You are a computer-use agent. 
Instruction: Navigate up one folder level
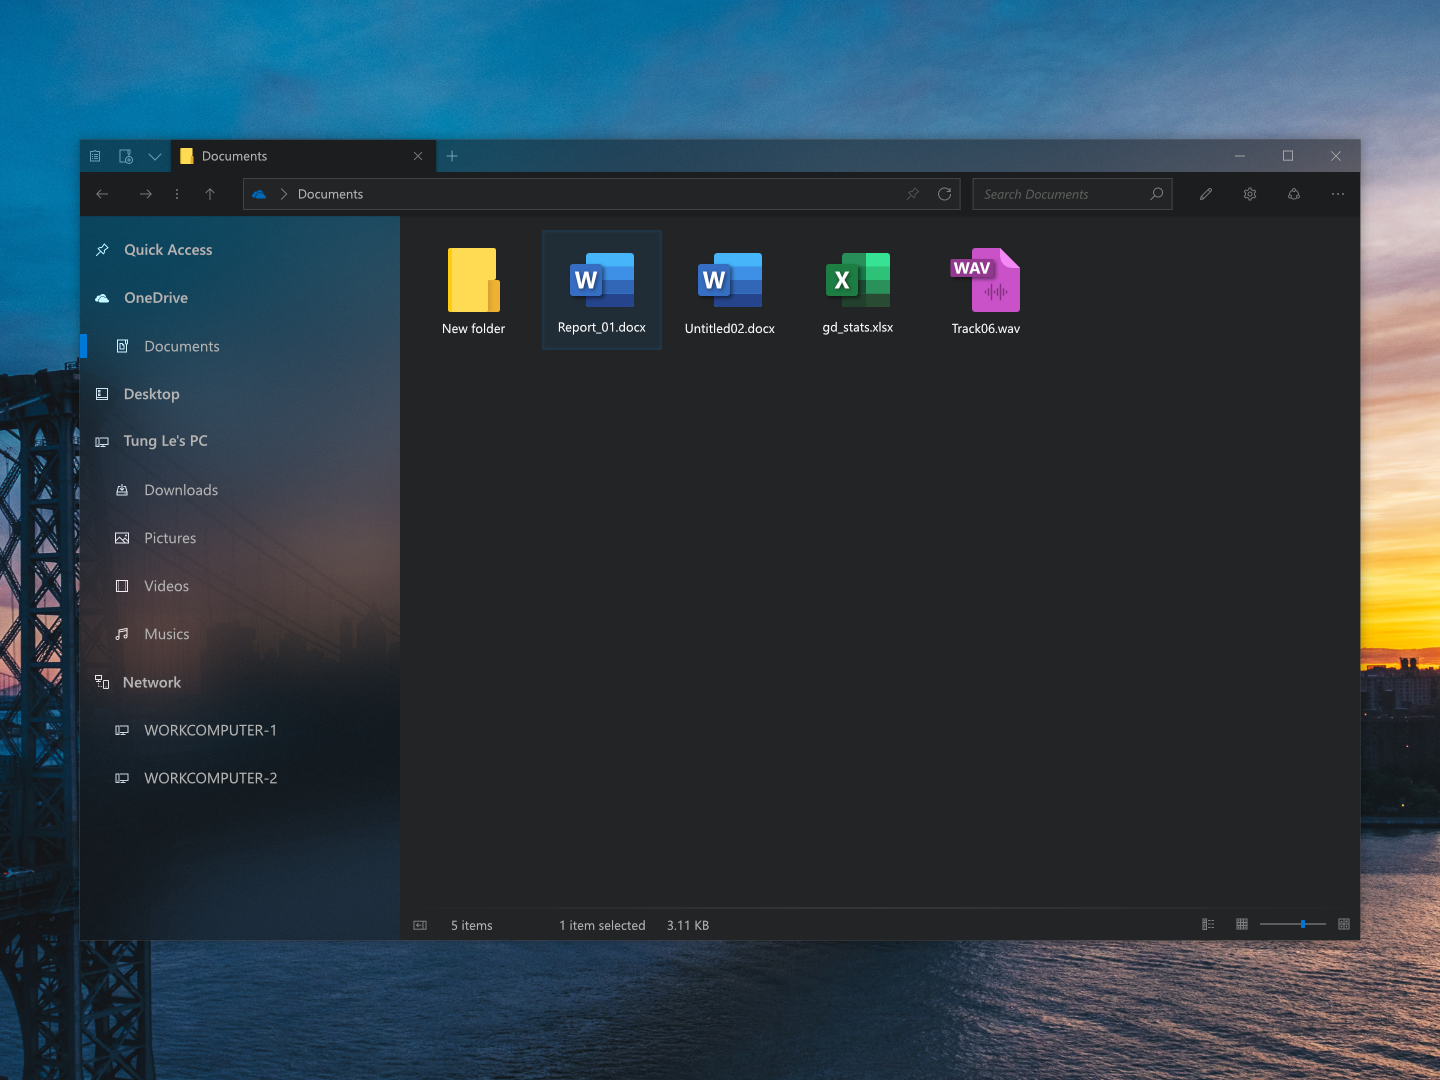tap(210, 193)
